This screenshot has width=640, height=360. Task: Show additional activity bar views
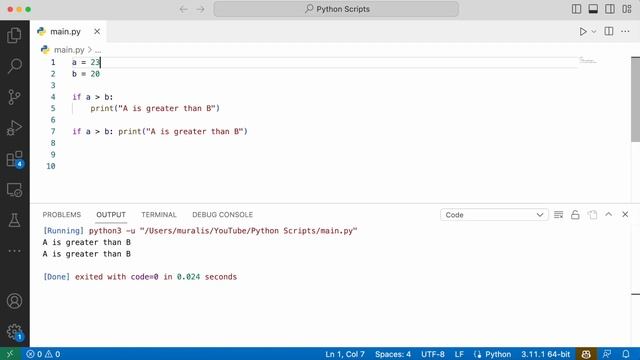click(14, 251)
